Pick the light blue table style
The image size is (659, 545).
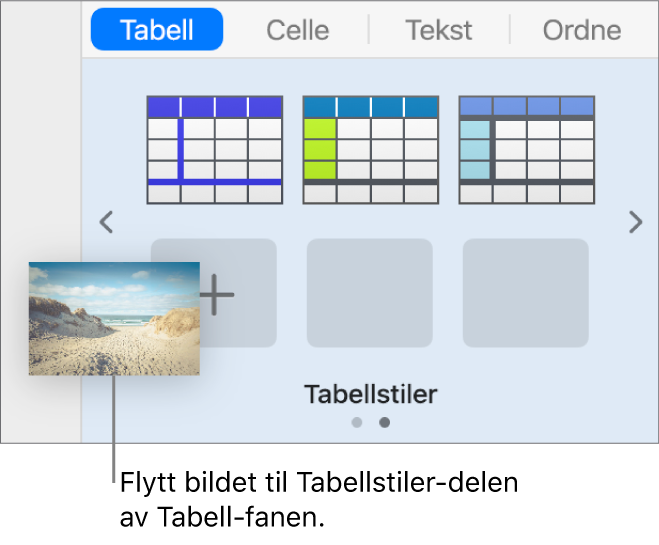click(526, 150)
